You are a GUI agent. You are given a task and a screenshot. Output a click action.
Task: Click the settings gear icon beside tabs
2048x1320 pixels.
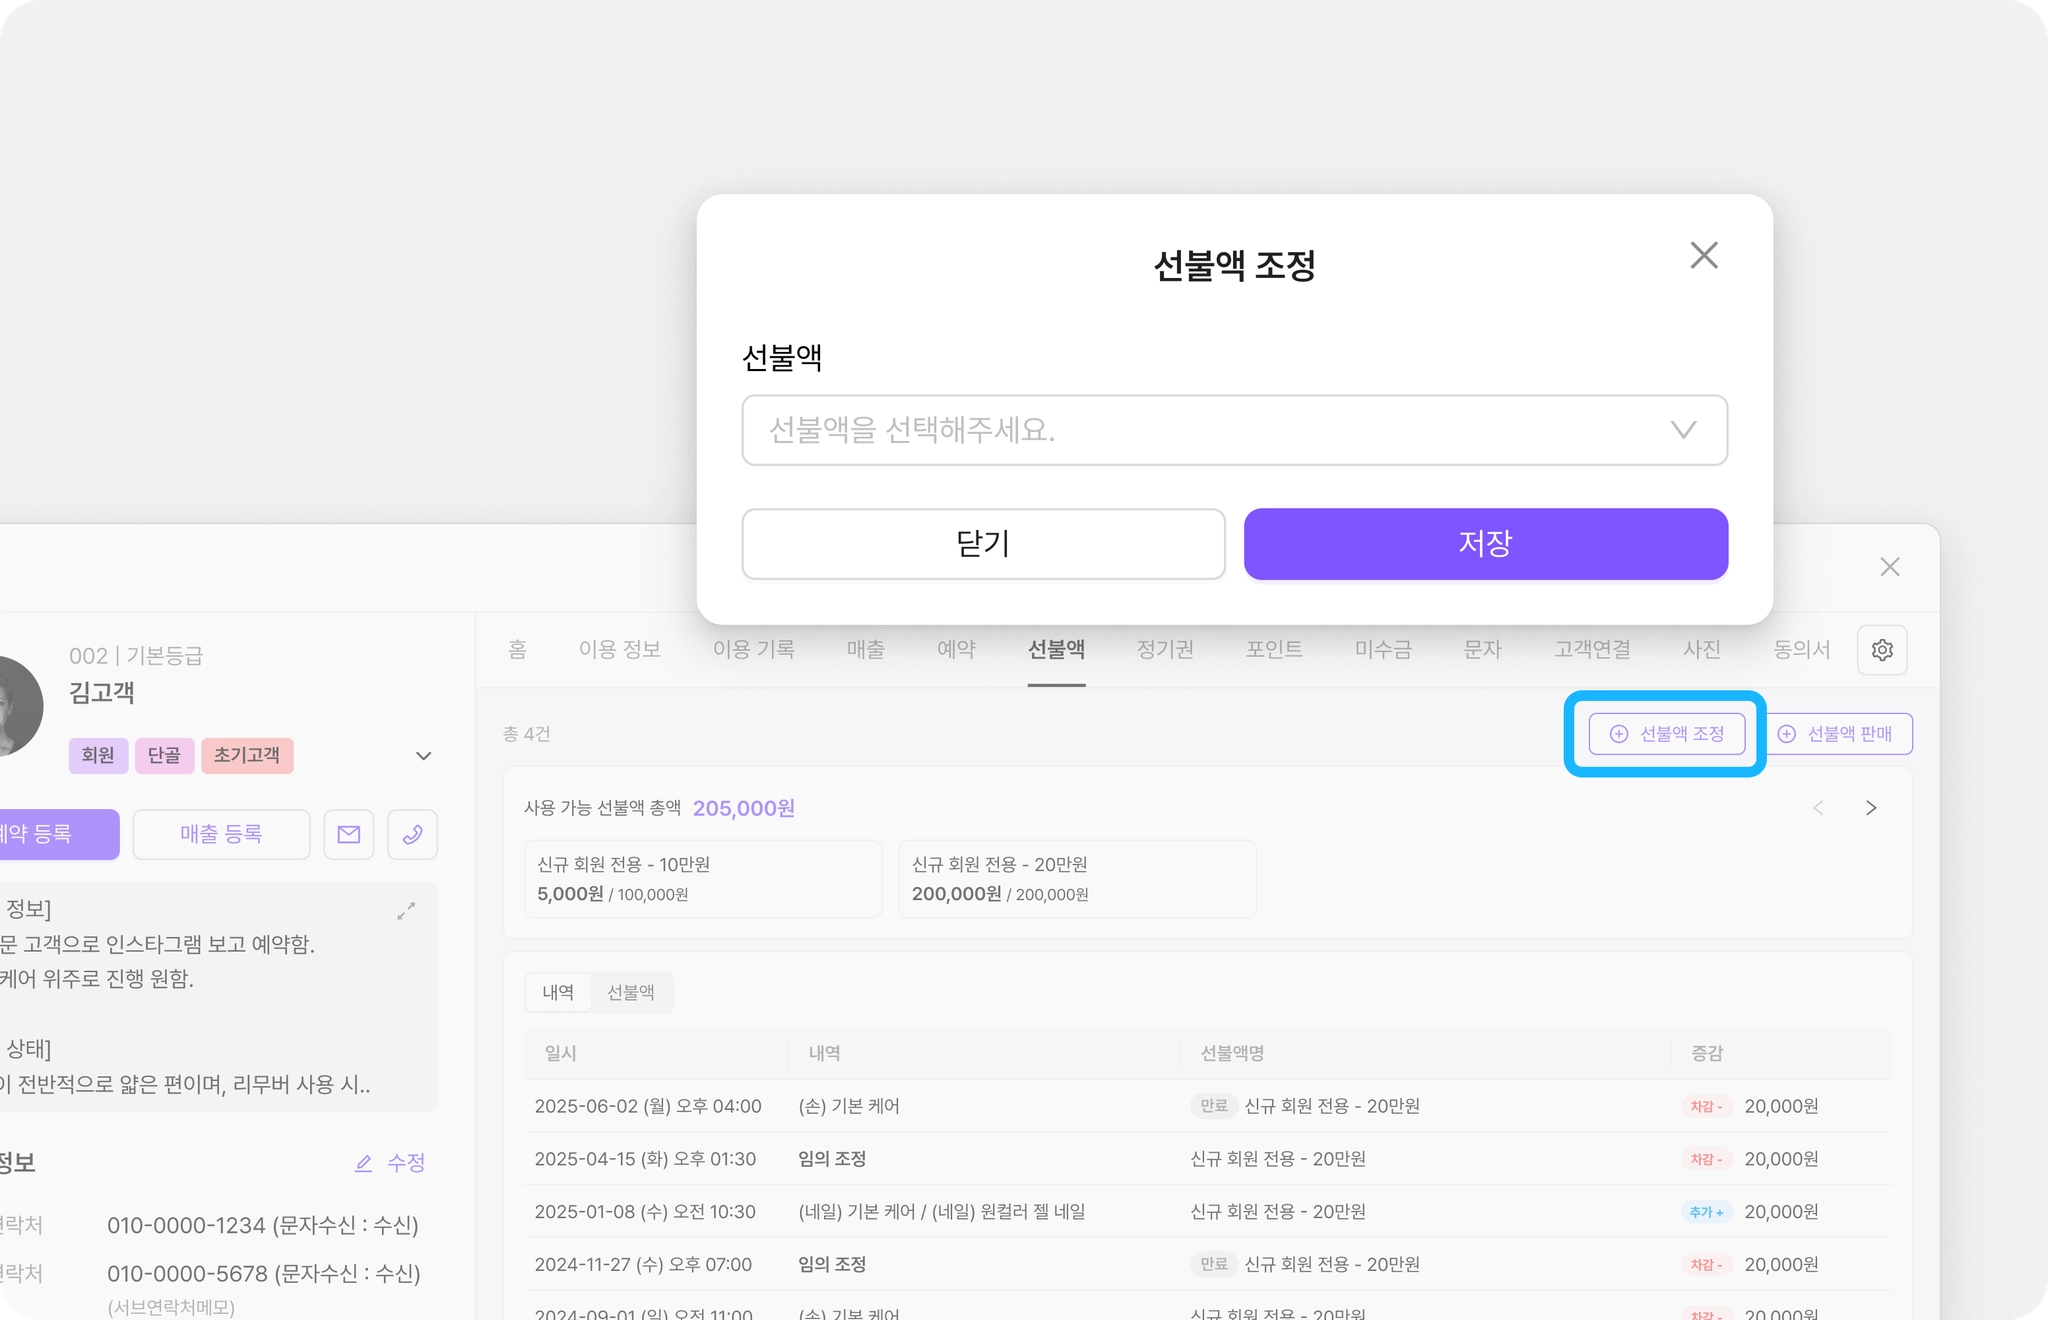[x=1882, y=650]
